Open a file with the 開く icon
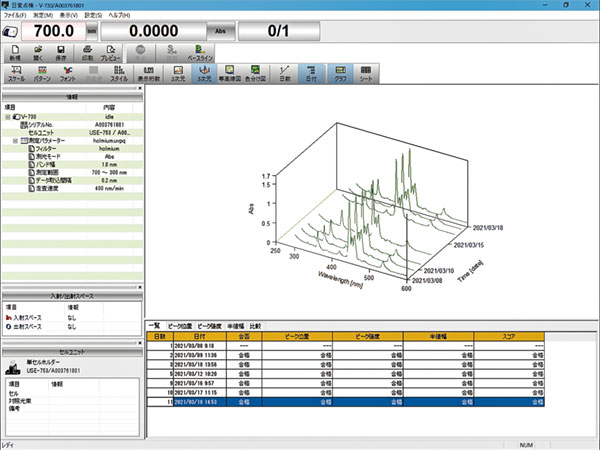Screen dimensions: 600x450 tap(38, 53)
